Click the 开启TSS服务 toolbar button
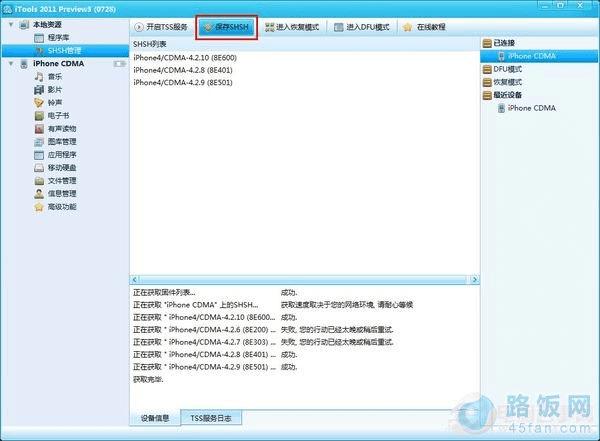This screenshot has width=600, height=441. point(161,27)
